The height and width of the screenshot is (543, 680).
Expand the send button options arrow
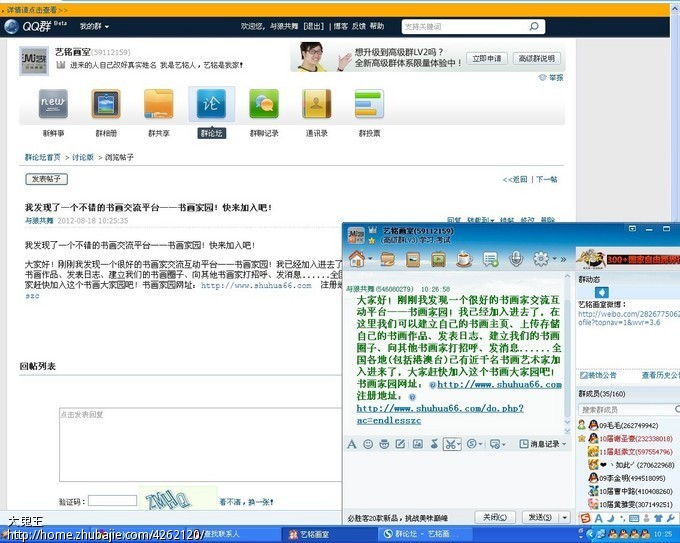click(565, 517)
